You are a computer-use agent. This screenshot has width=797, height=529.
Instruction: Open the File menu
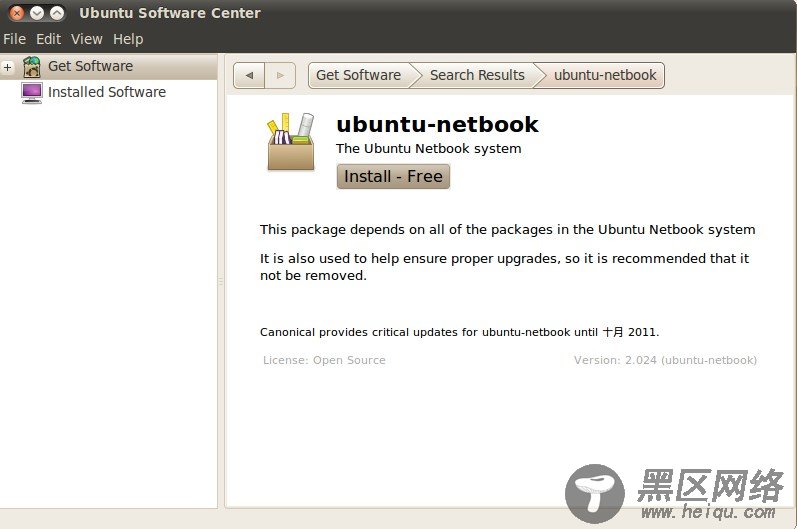tap(14, 39)
